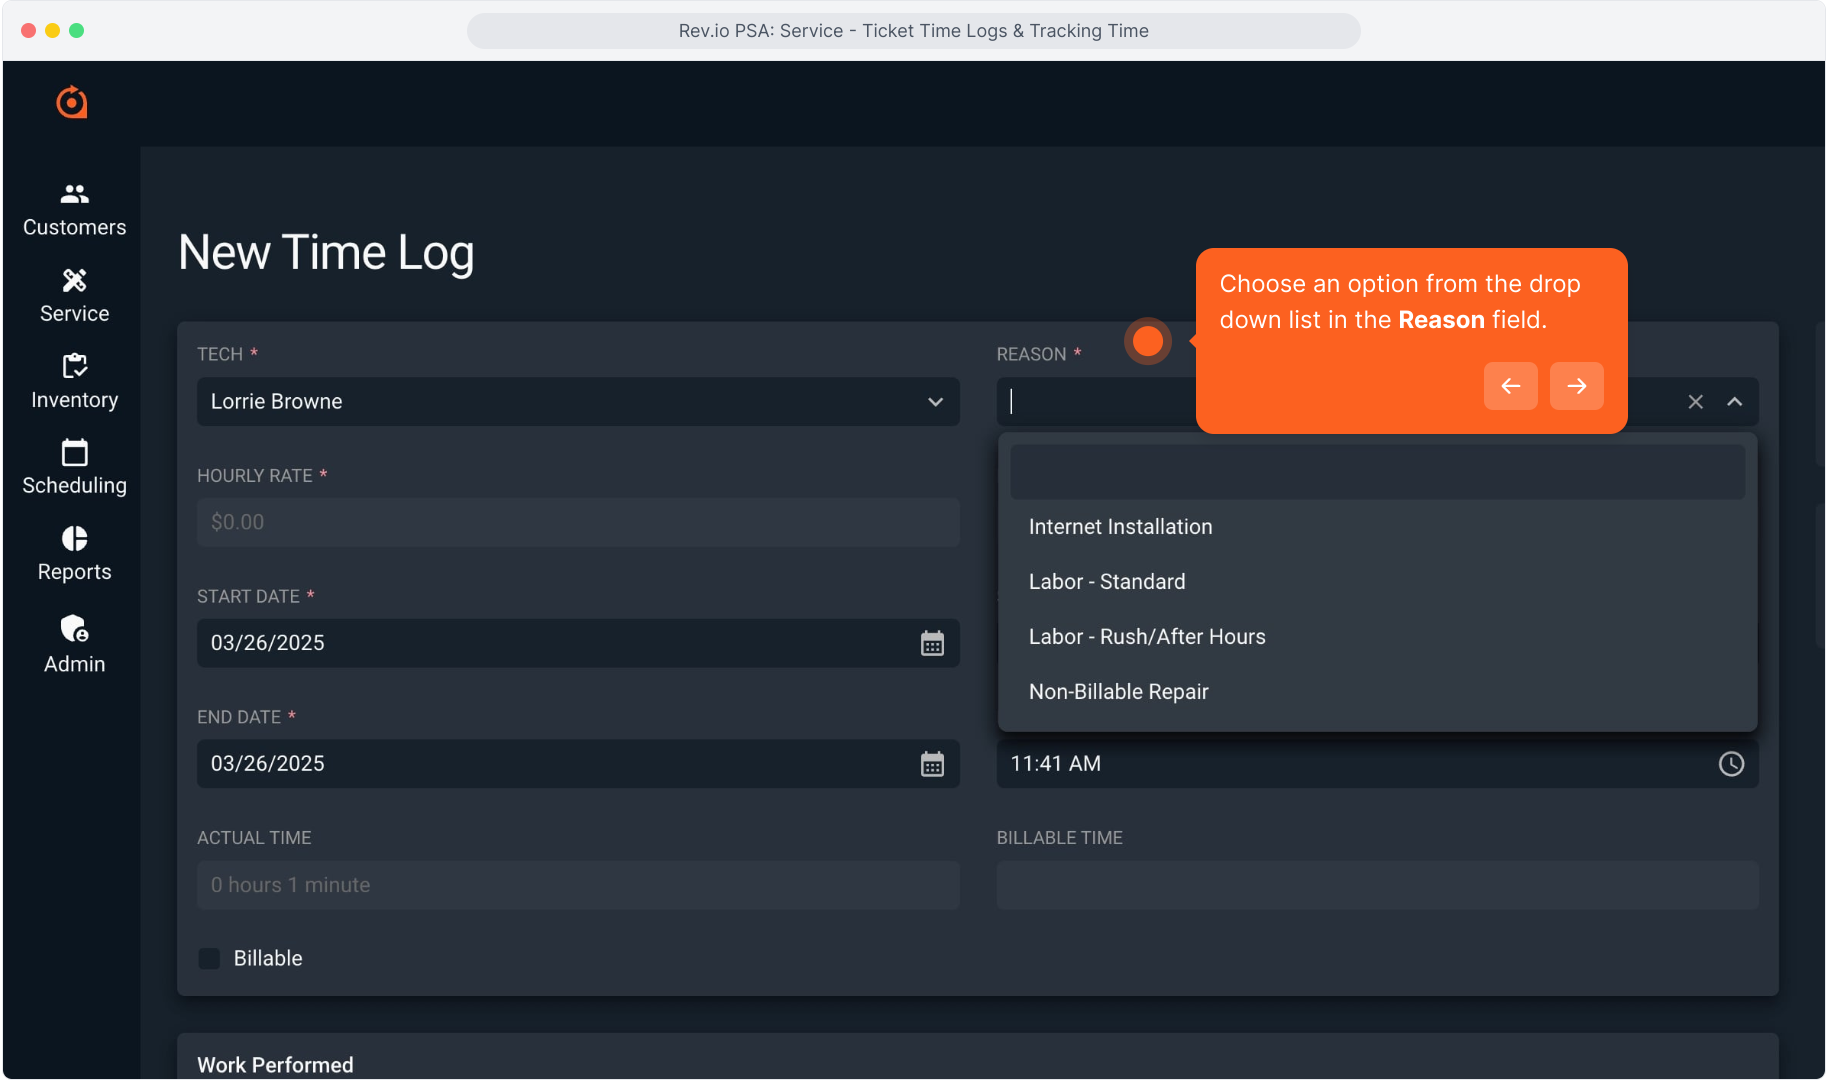This screenshot has width=1828, height=1080.
Task: Open the Scheduling calendar icon
Action: click(74, 453)
